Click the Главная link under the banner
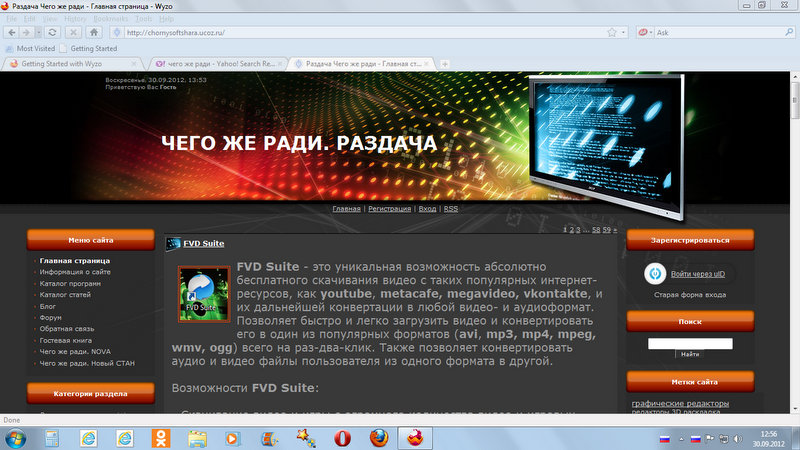The width and height of the screenshot is (800, 450). coord(346,209)
